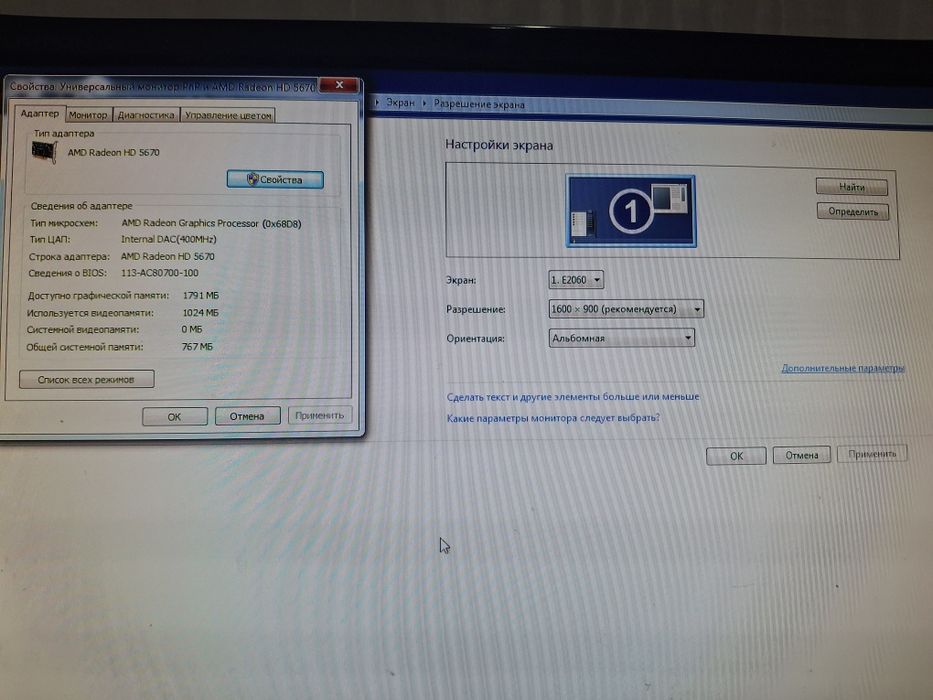Viewport: 933px width, 700px height.
Task: Click the 1024 МБ video memory value
Action: 201,312
